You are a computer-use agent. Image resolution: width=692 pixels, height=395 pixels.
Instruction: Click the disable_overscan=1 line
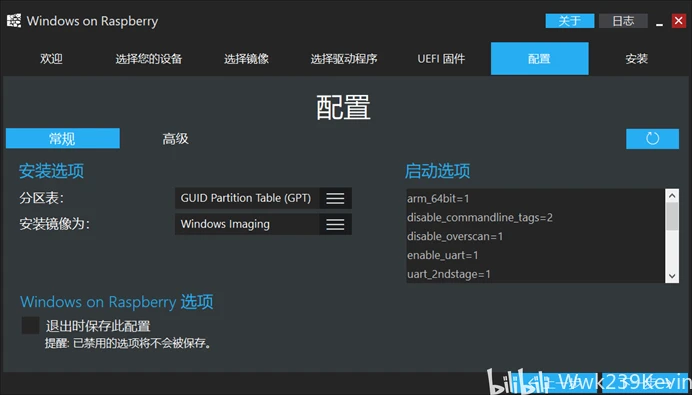point(455,237)
